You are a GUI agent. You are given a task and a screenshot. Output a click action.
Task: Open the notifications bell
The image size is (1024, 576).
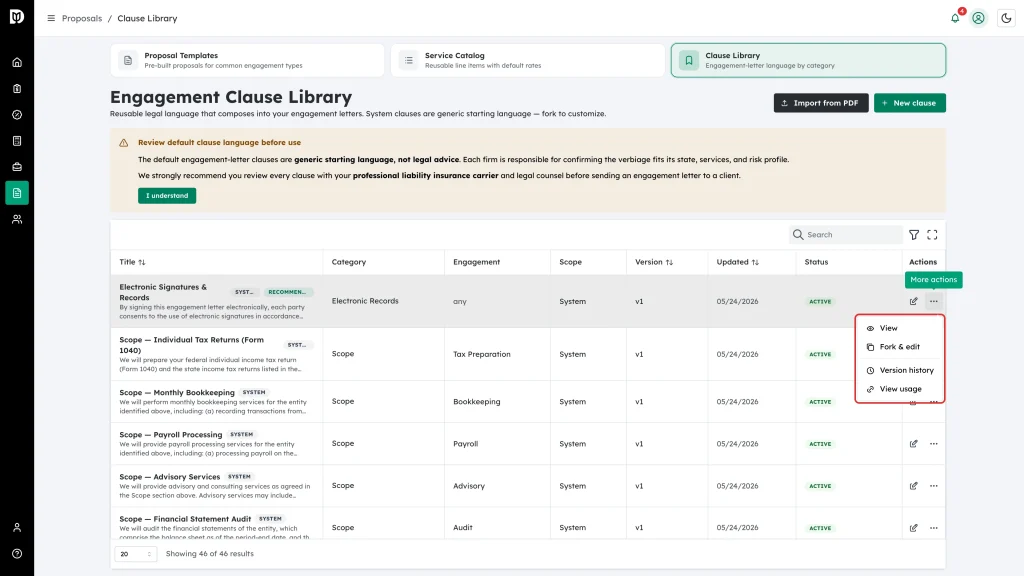coord(955,18)
